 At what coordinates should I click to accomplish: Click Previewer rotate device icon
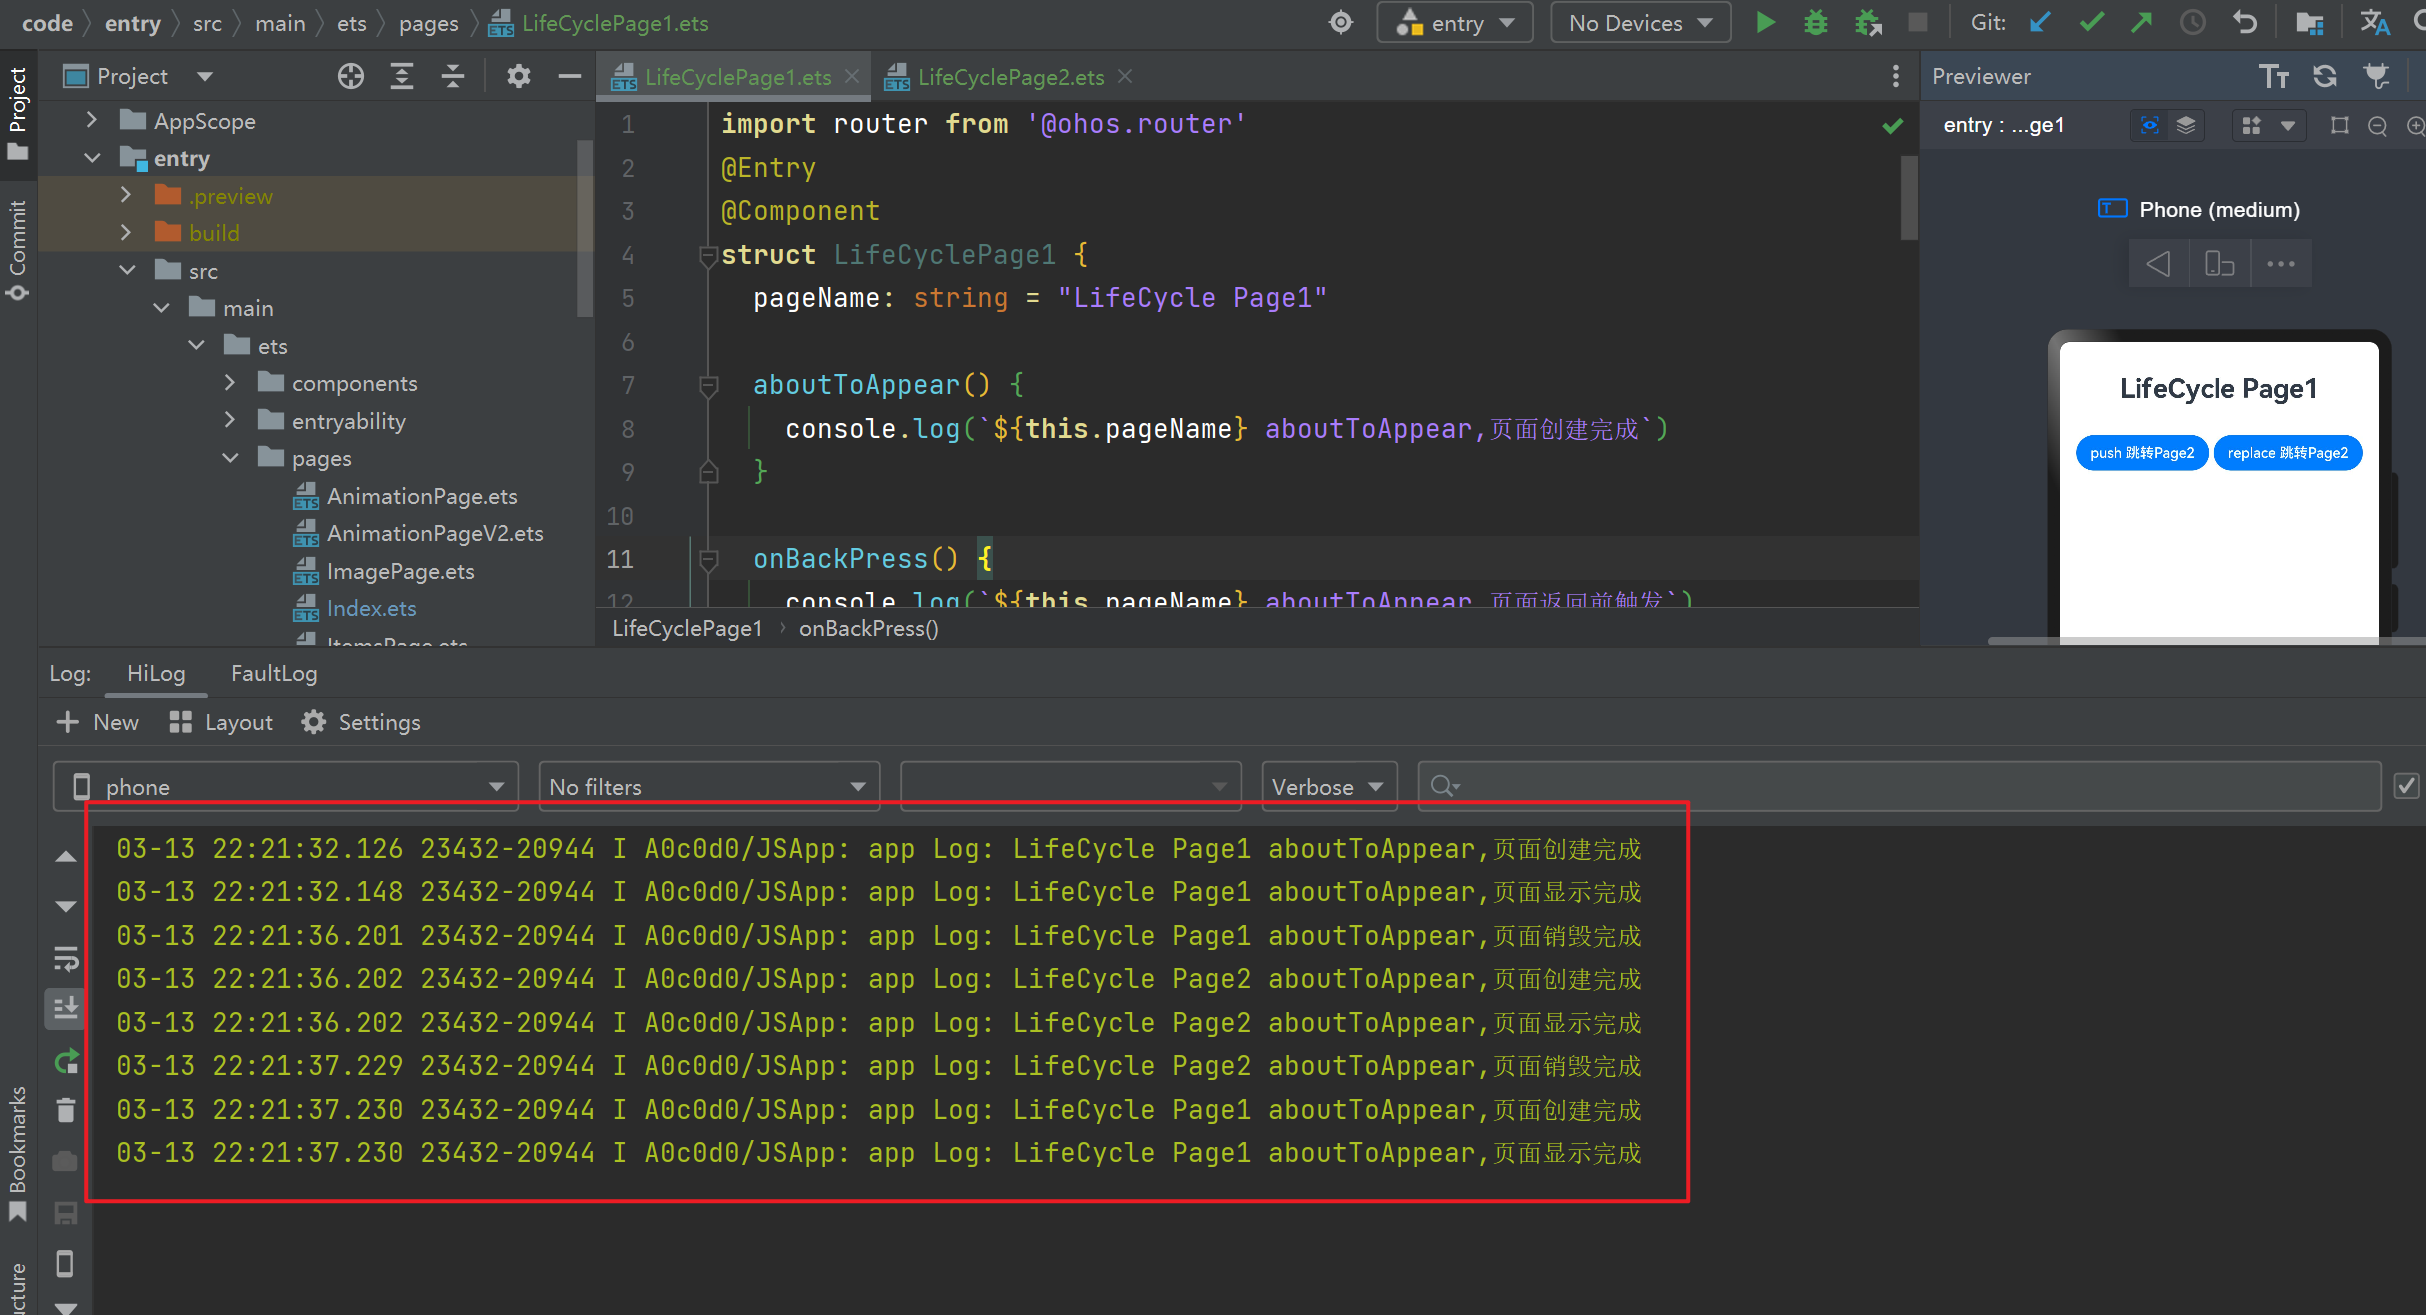click(x=2219, y=264)
